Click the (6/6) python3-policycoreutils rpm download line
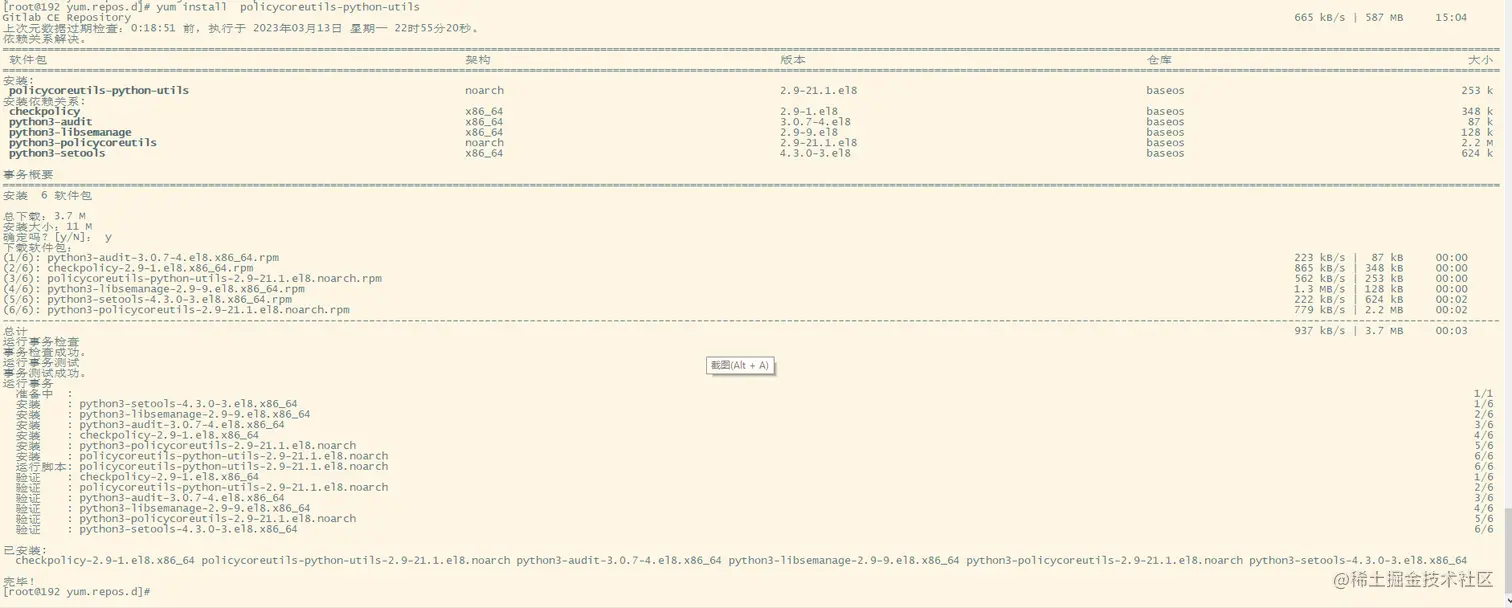Viewport: 1512px width, 608px height. pyautogui.click(x=176, y=310)
